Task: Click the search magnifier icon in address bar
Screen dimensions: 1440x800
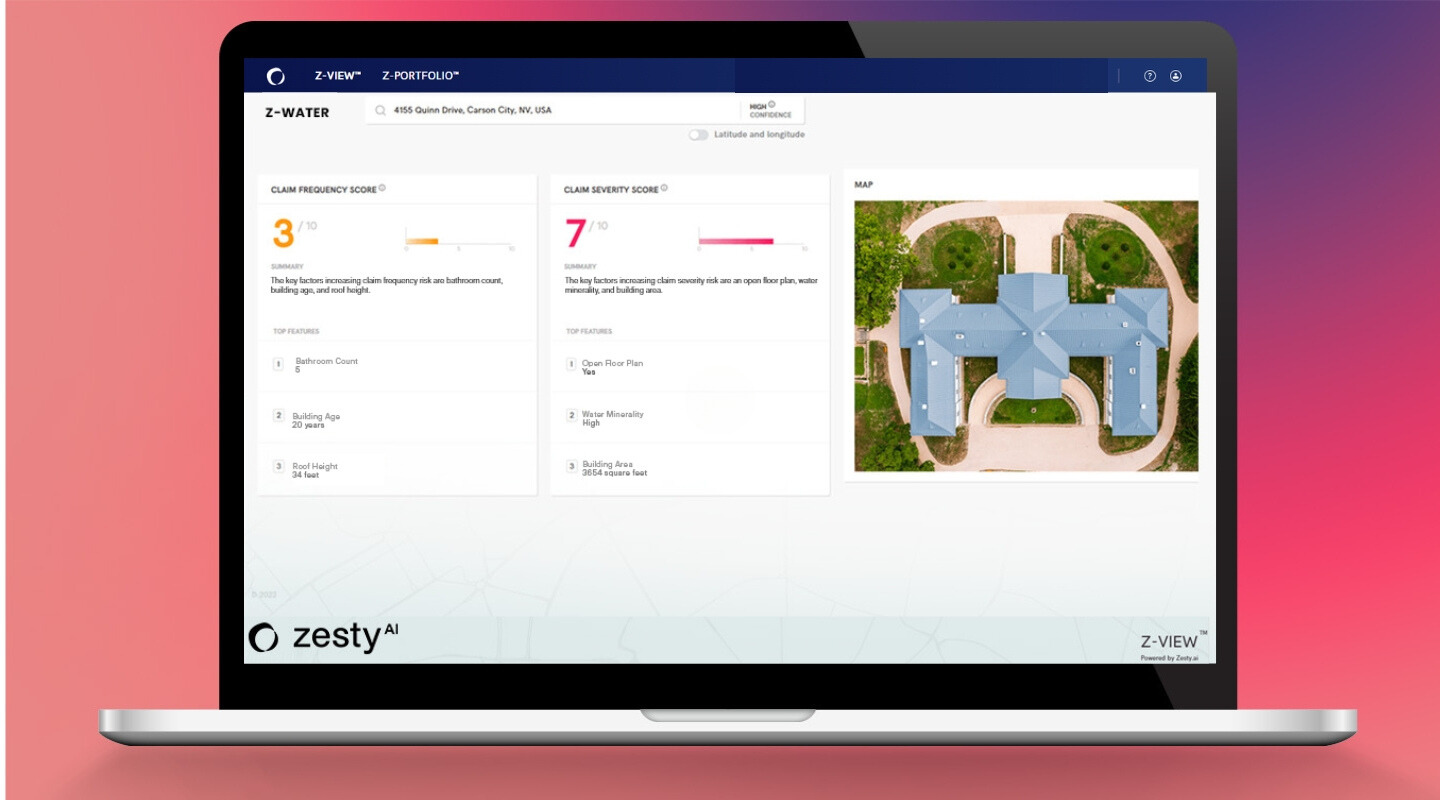Action: [381, 111]
